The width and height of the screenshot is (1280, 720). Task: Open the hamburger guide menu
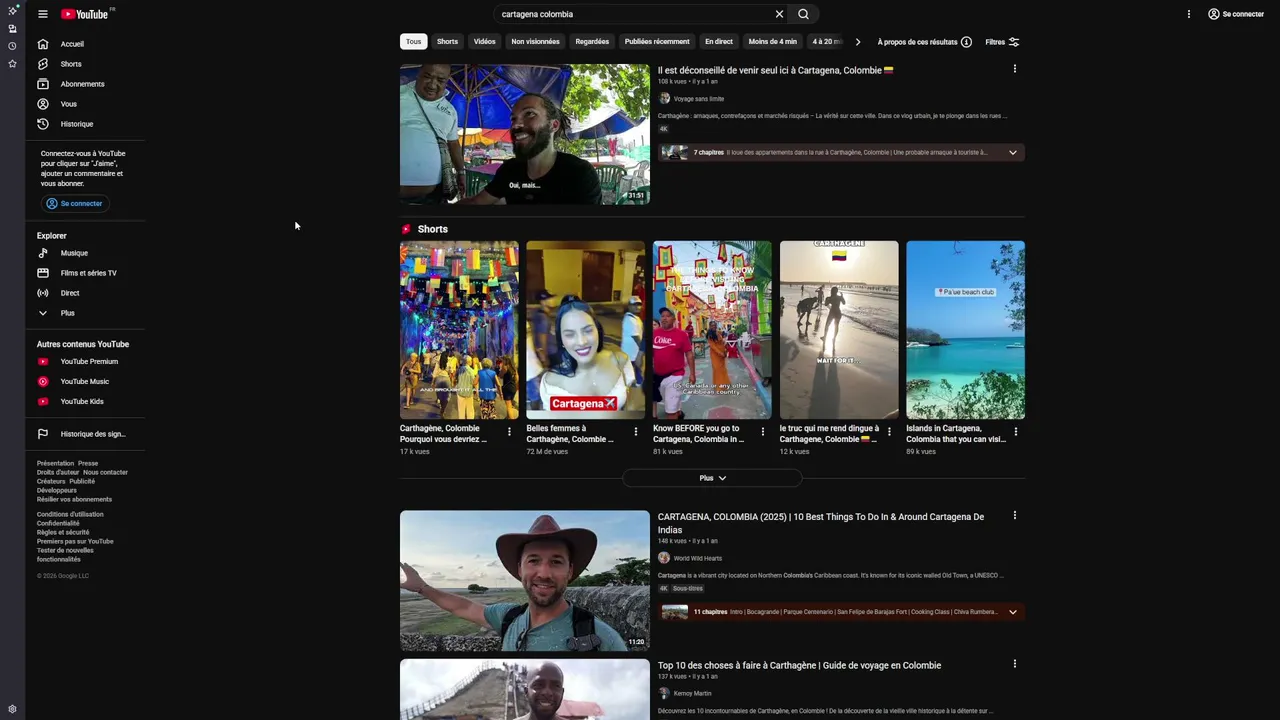(43, 14)
